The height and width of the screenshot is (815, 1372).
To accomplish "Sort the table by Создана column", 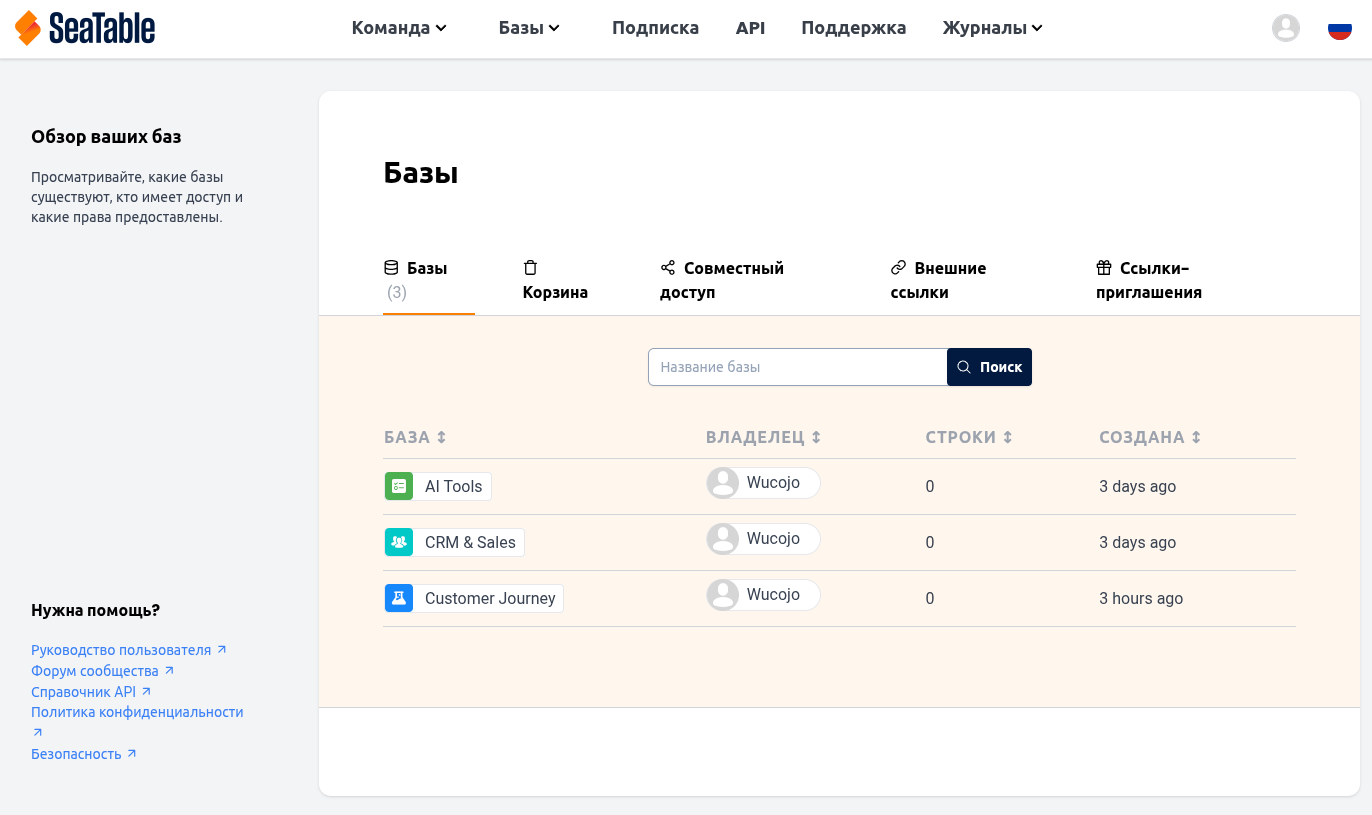I will coord(1149,437).
